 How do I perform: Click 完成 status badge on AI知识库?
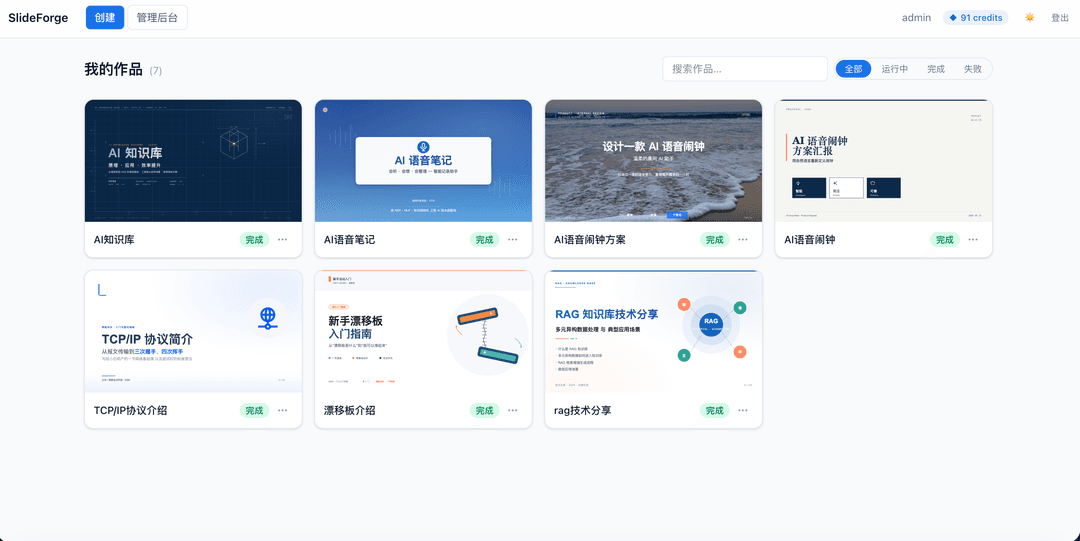pyautogui.click(x=254, y=240)
